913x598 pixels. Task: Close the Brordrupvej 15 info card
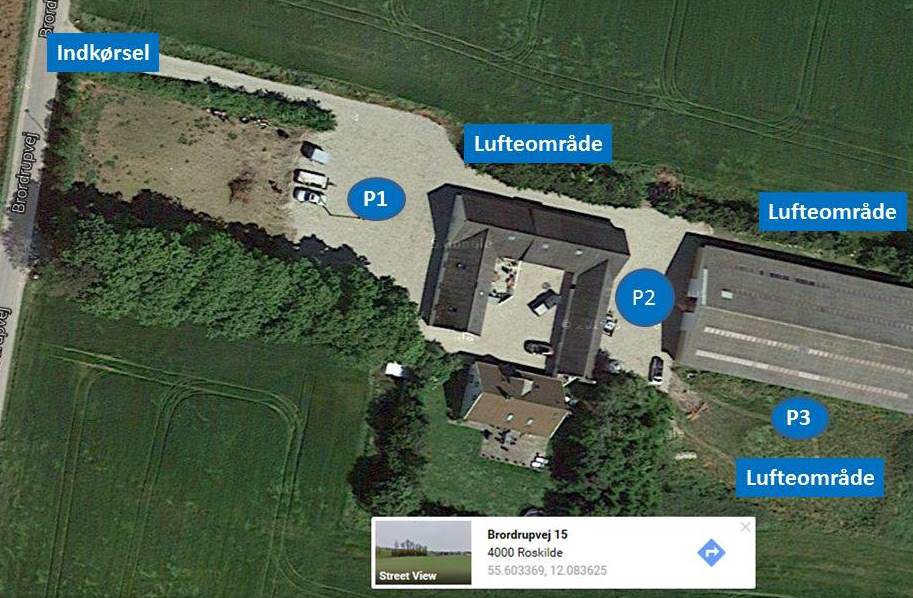(x=745, y=527)
